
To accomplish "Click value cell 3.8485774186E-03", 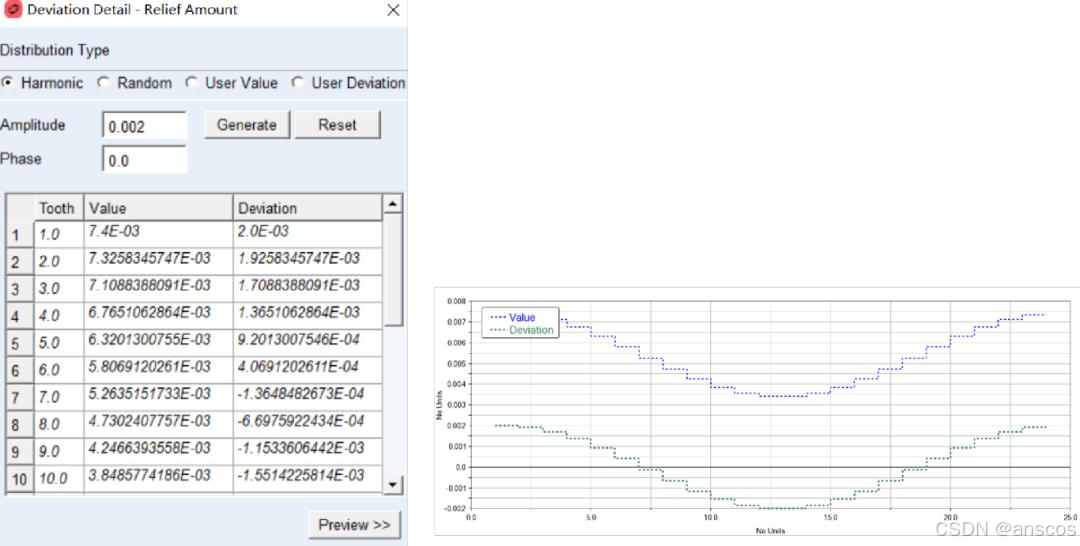I will pos(158,479).
